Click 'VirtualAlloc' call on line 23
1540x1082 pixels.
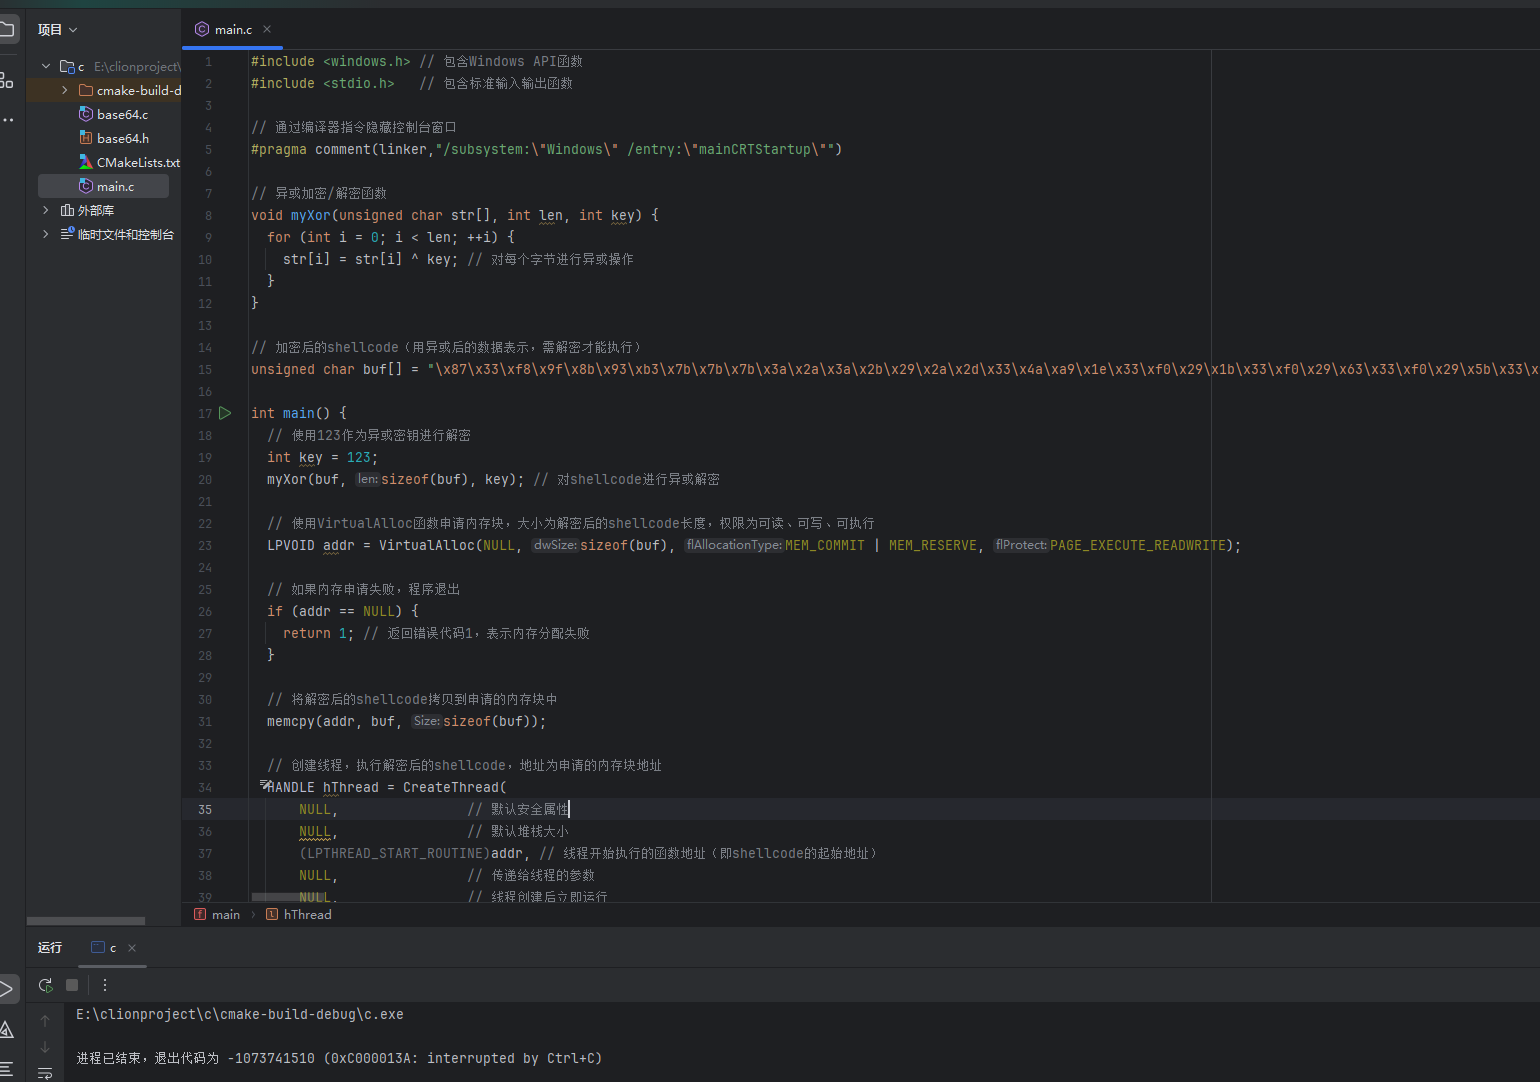[x=427, y=545]
